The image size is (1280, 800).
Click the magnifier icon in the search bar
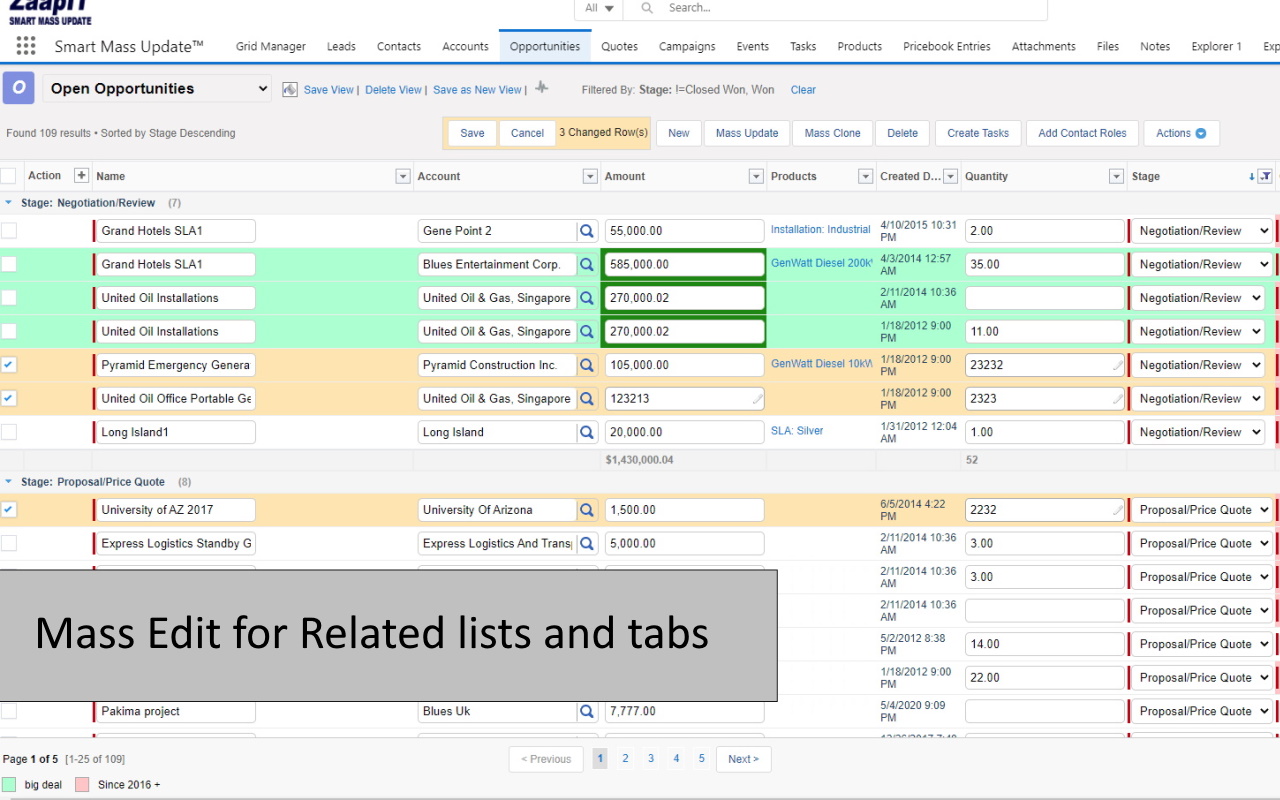coord(647,8)
